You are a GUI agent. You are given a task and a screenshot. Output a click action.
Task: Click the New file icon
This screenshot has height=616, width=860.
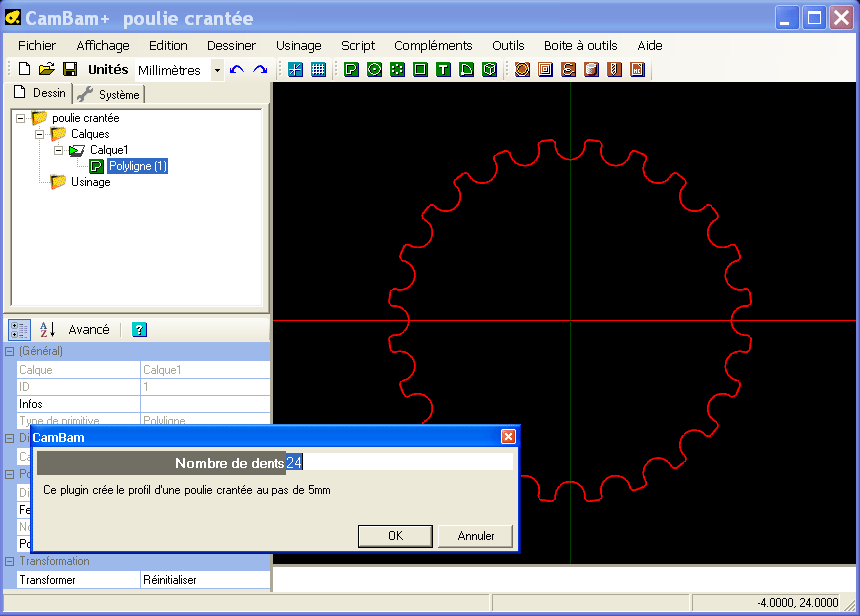pos(25,69)
